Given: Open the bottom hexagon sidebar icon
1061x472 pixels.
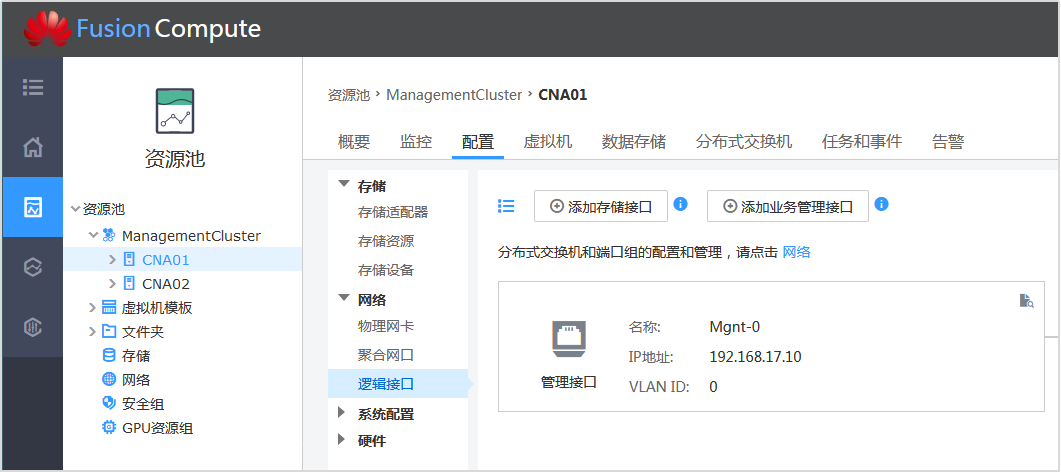Looking at the screenshot, I should (32, 327).
